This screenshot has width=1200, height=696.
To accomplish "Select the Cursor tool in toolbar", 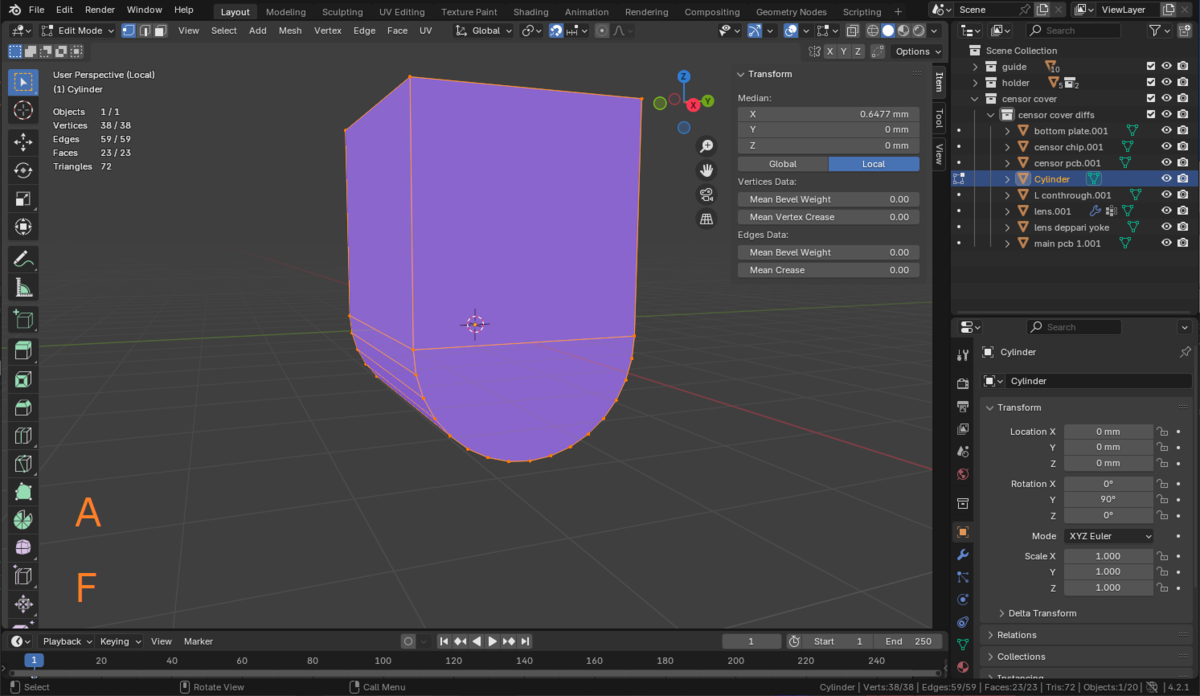I will point(23,110).
